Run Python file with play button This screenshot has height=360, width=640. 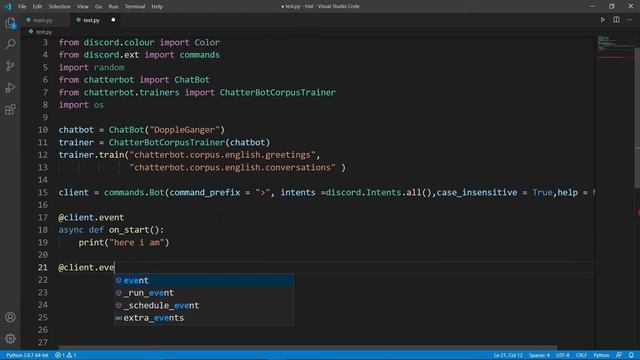pyautogui.click(x=602, y=20)
